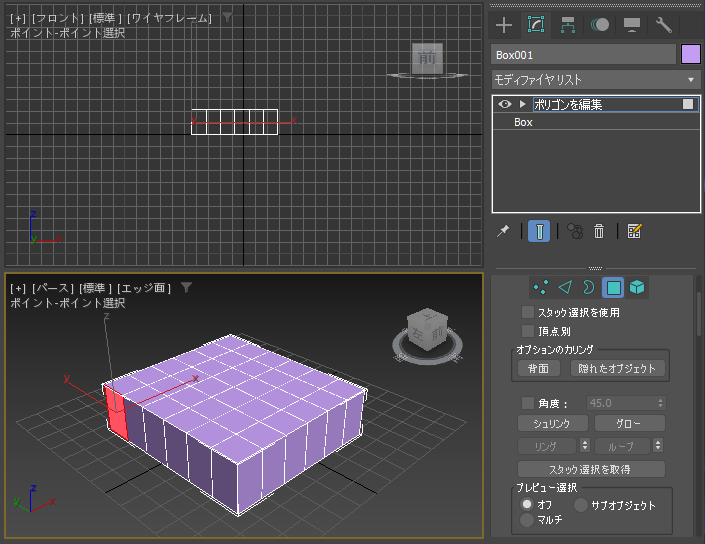Click the シュリンク button
705x544 pixels.
(x=553, y=424)
